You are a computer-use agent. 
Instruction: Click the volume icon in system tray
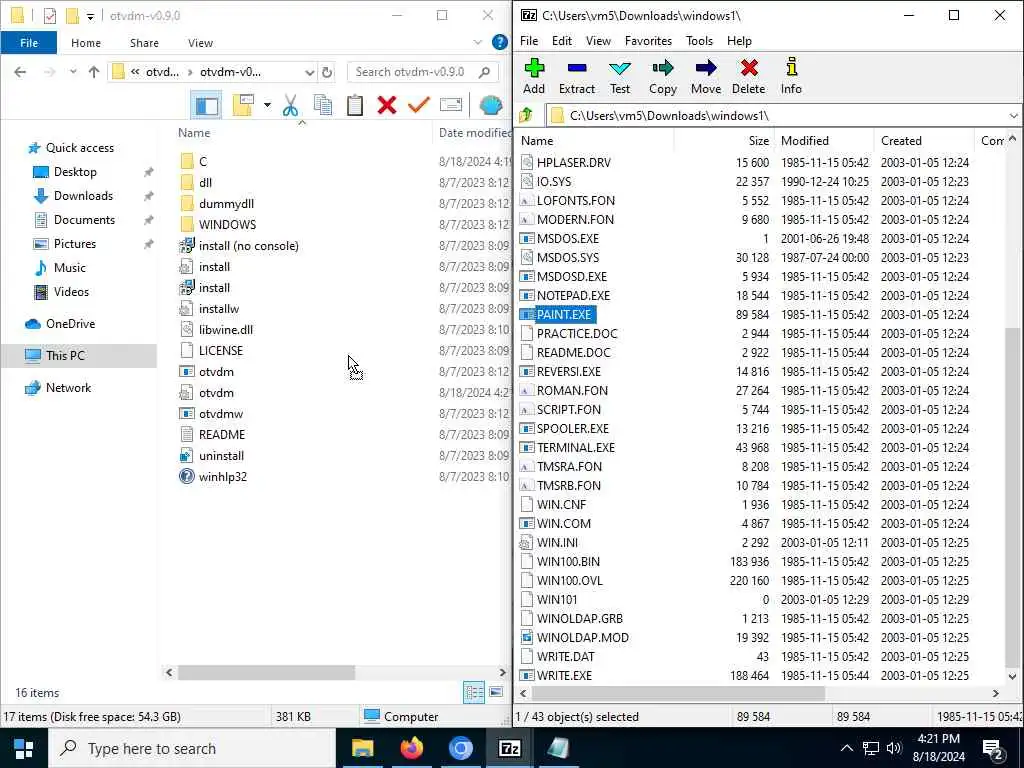pyautogui.click(x=894, y=748)
